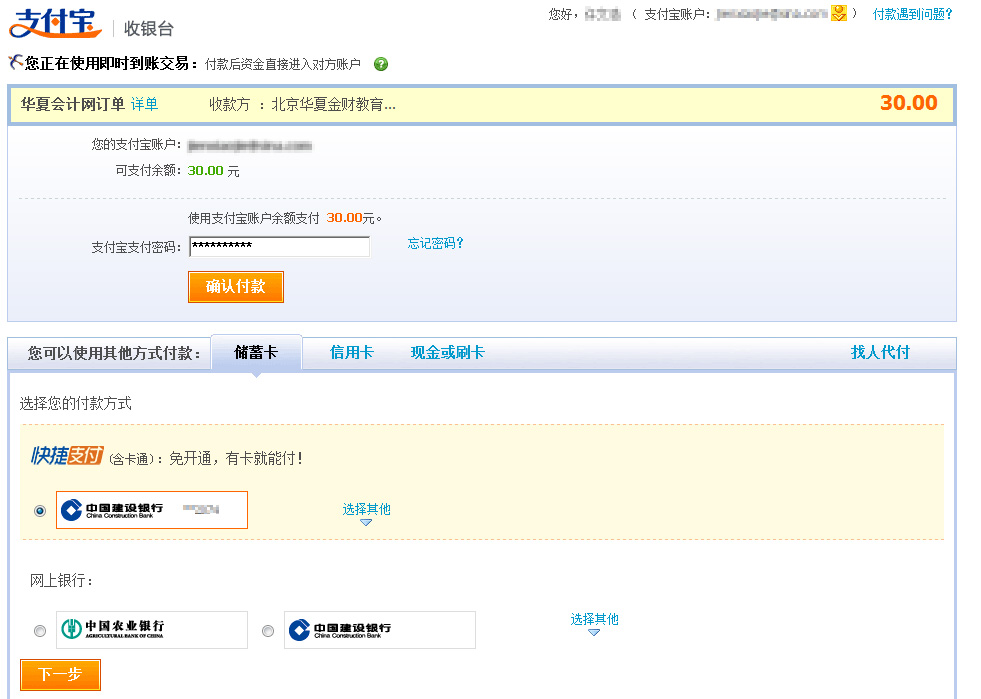Viewport: 981px width, 699px height.
Task: Select the 中国建设银行 online banking radio button
Action: click(x=268, y=631)
